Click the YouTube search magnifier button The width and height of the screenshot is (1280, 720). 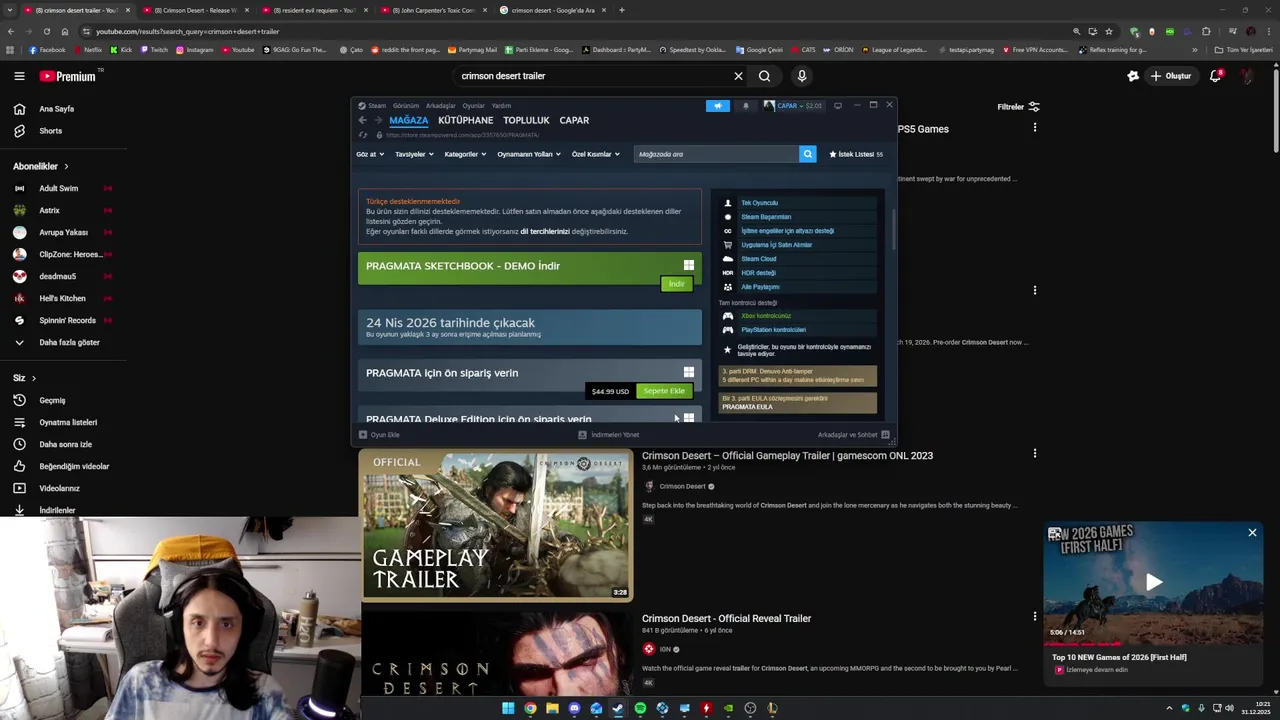coord(764,76)
